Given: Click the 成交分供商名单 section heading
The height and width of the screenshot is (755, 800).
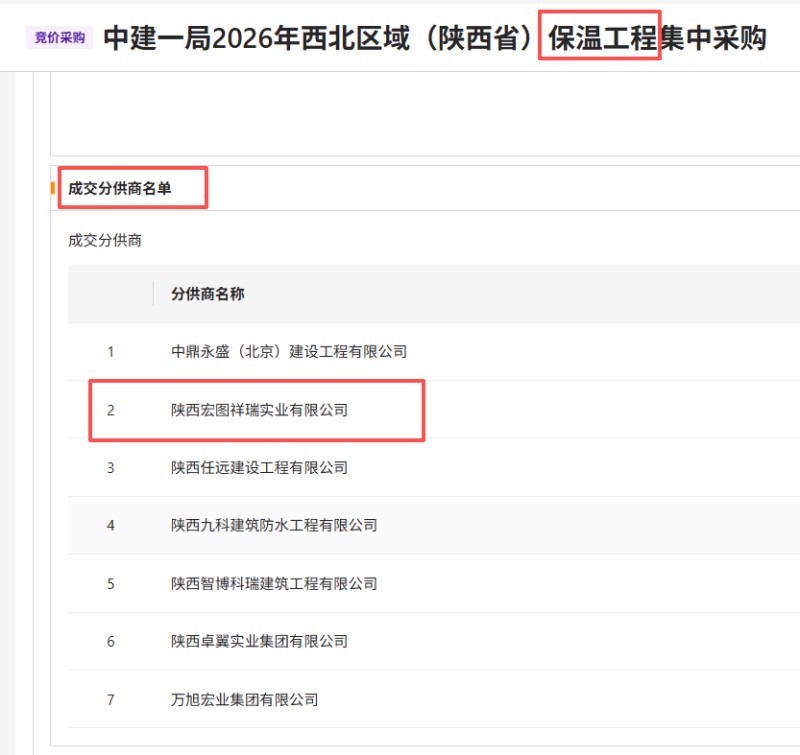Looking at the screenshot, I should (x=119, y=188).
